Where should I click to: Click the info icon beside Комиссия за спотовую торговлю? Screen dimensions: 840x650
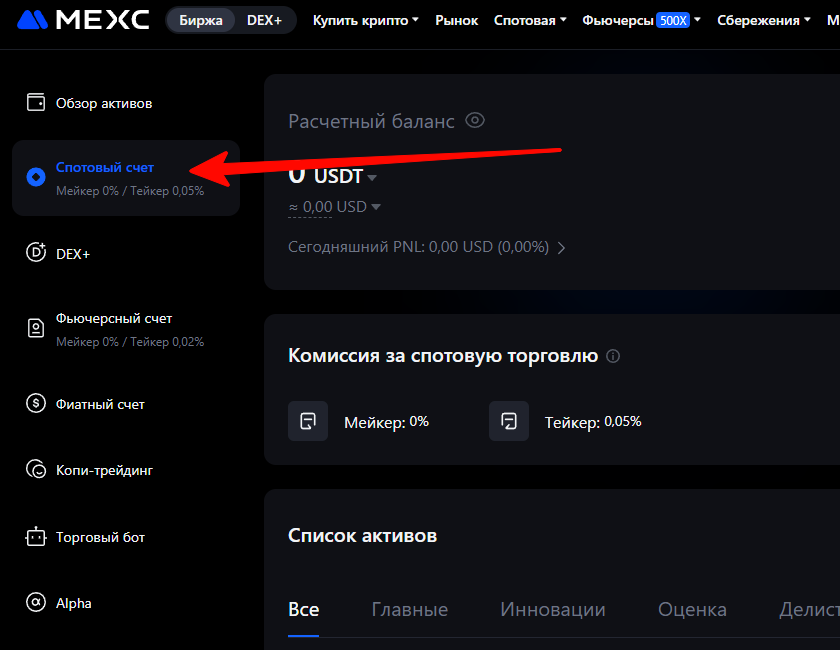tap(613, 356)
